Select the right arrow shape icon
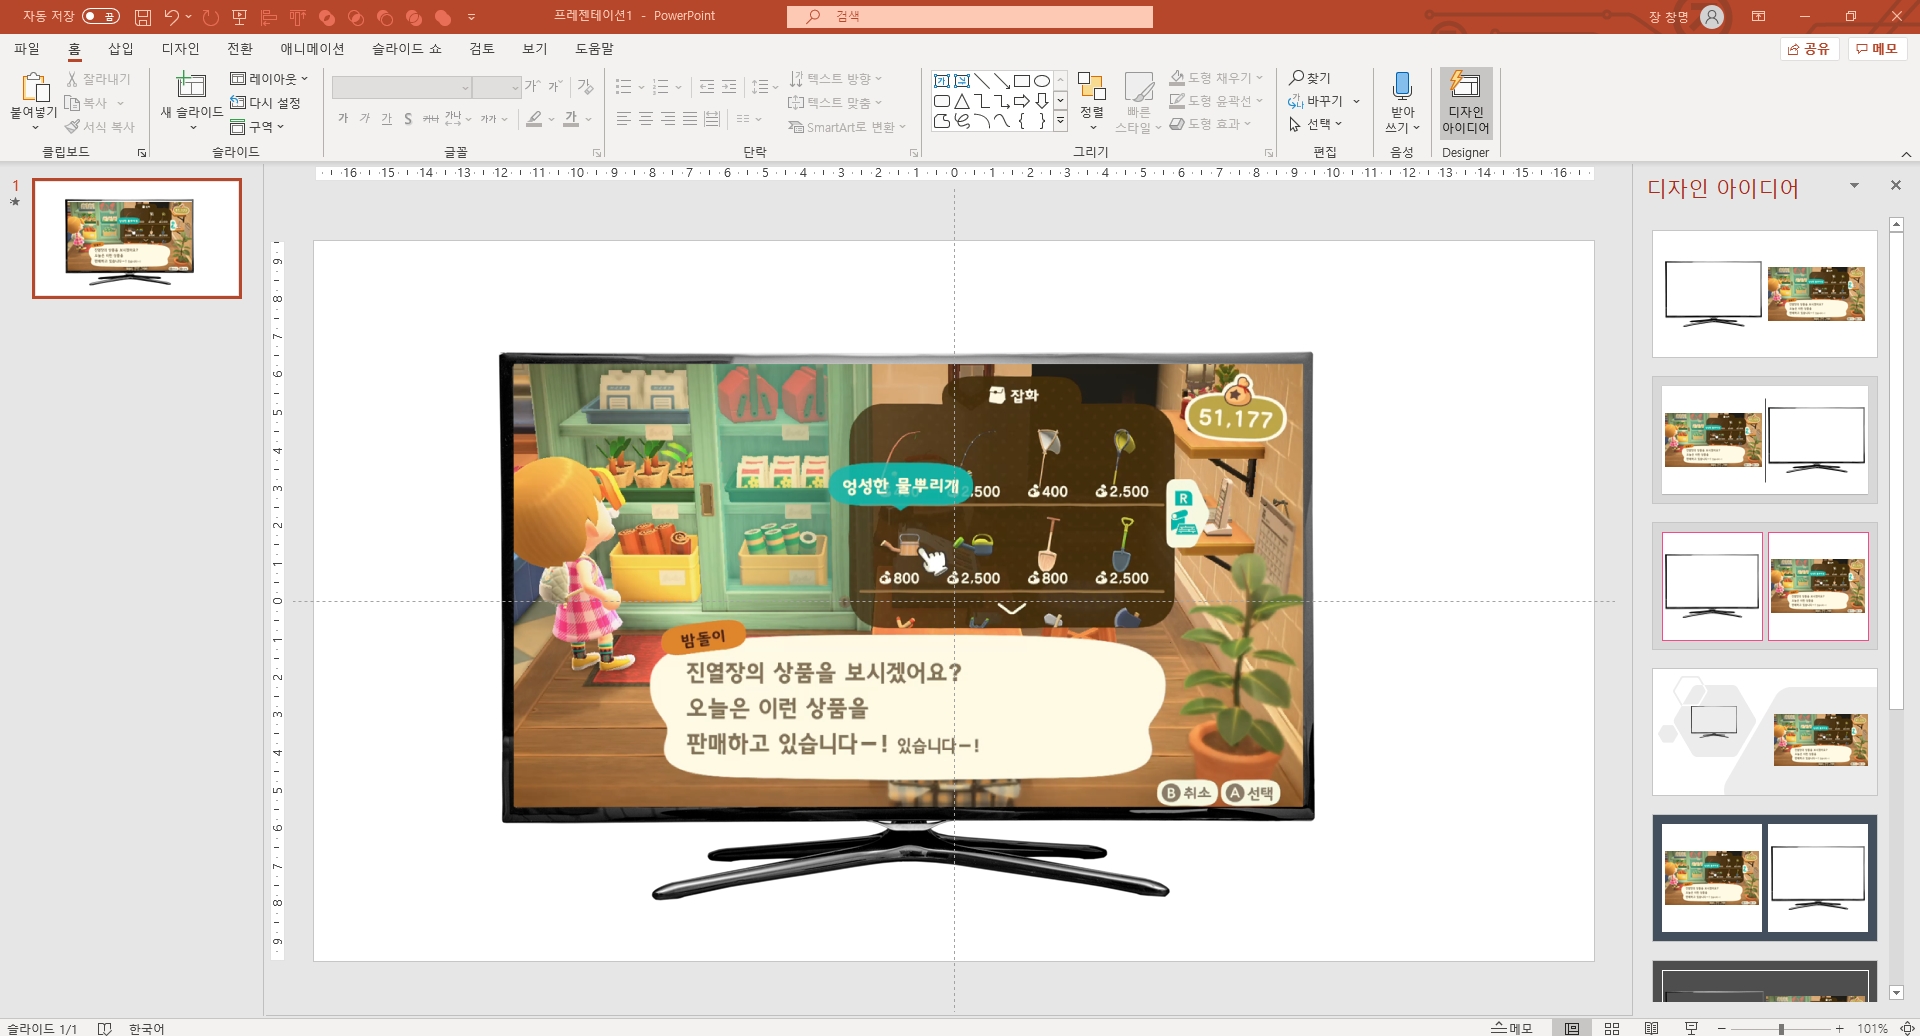Screen dimensions: 1920x1036 pos(1022,101)
